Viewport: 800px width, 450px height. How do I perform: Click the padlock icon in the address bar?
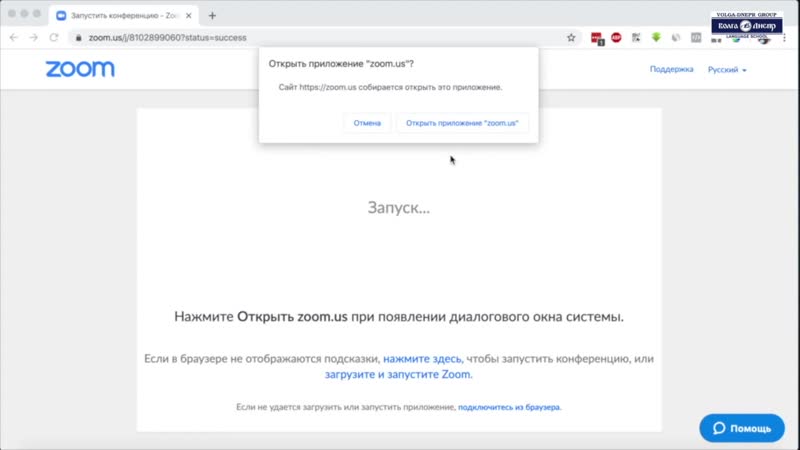pyautogui.click(x=79, y=38)
